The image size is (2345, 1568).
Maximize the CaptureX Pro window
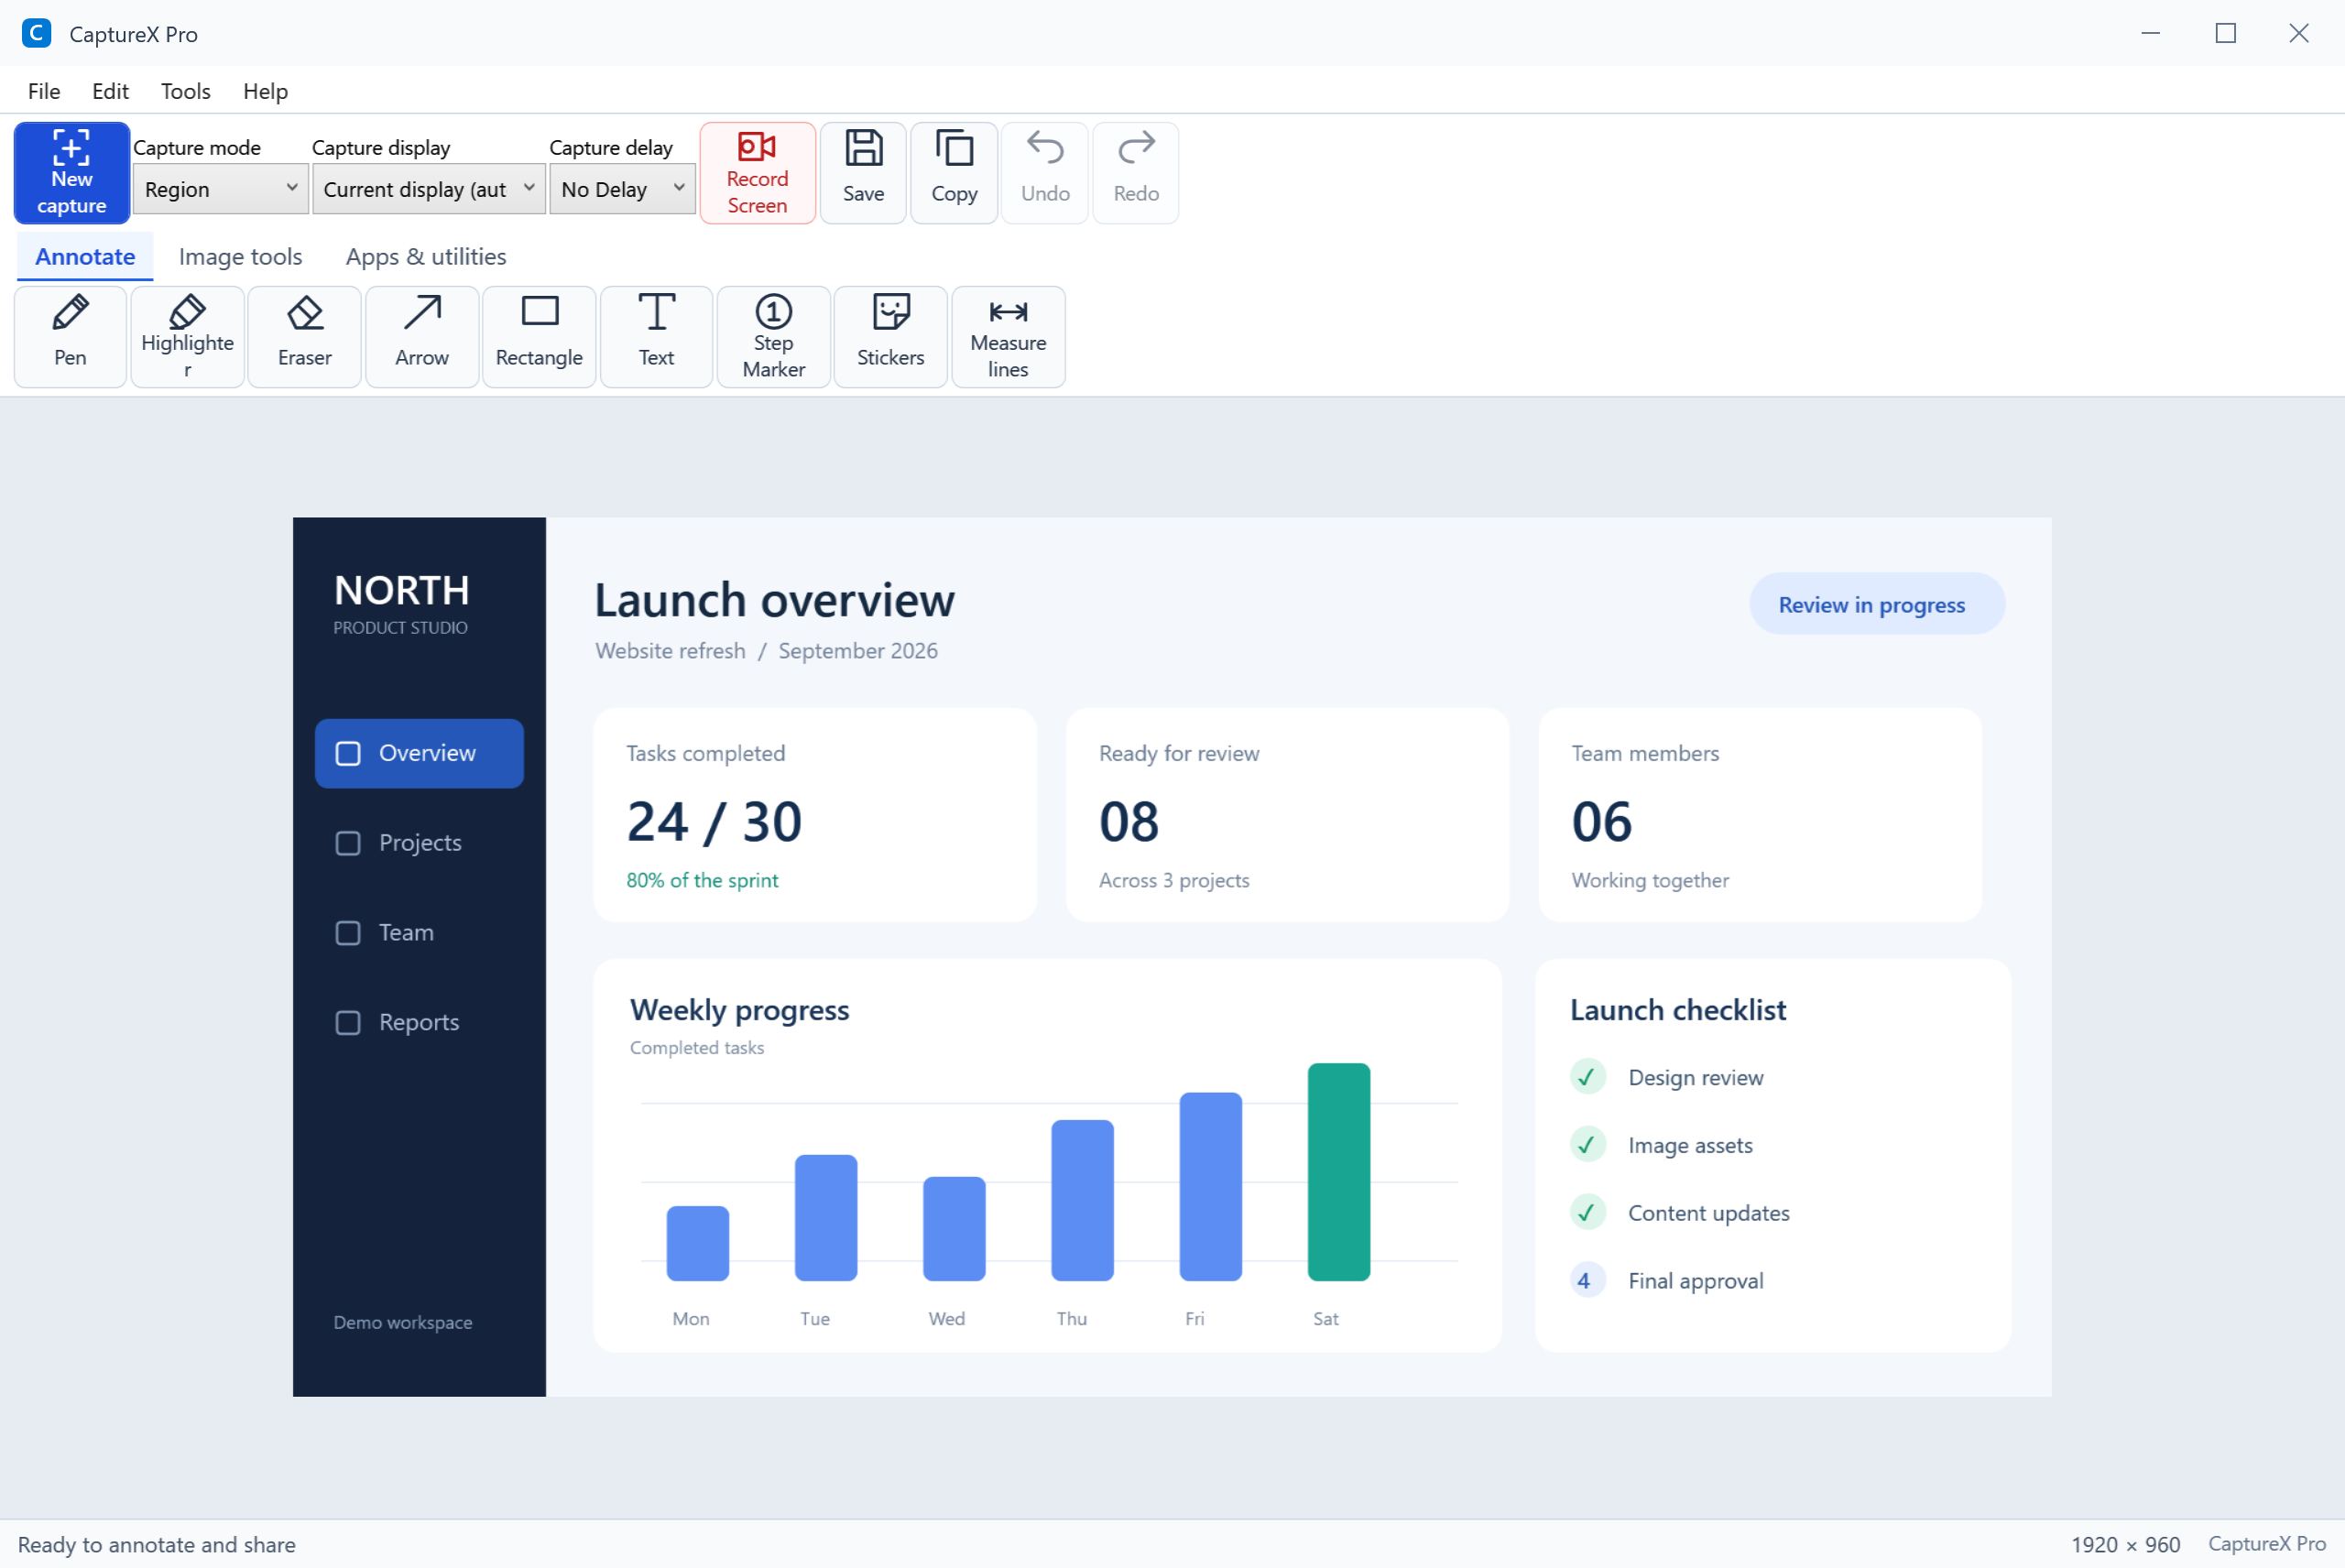pos(2225,33)
